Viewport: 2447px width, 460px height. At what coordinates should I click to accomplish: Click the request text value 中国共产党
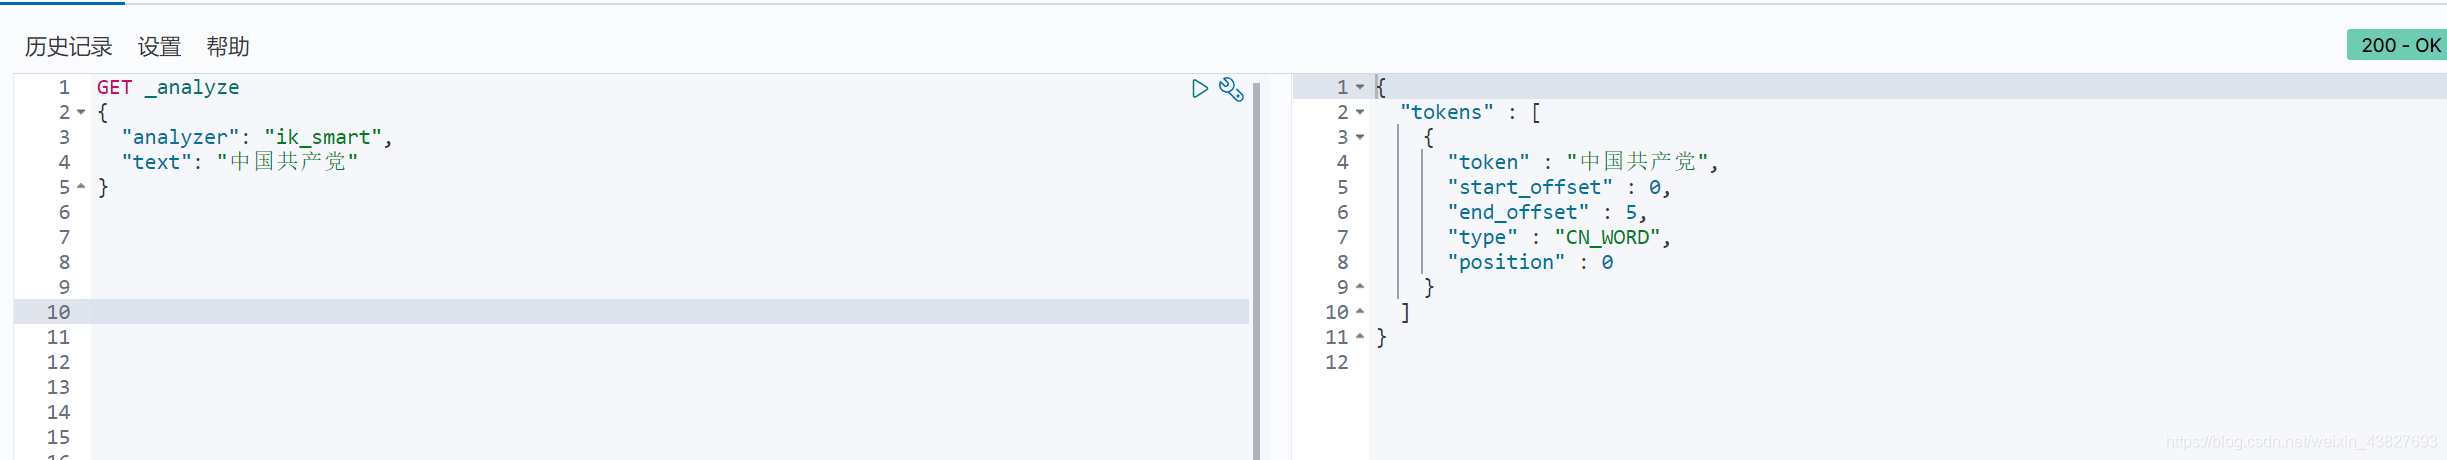pos(288,162)
